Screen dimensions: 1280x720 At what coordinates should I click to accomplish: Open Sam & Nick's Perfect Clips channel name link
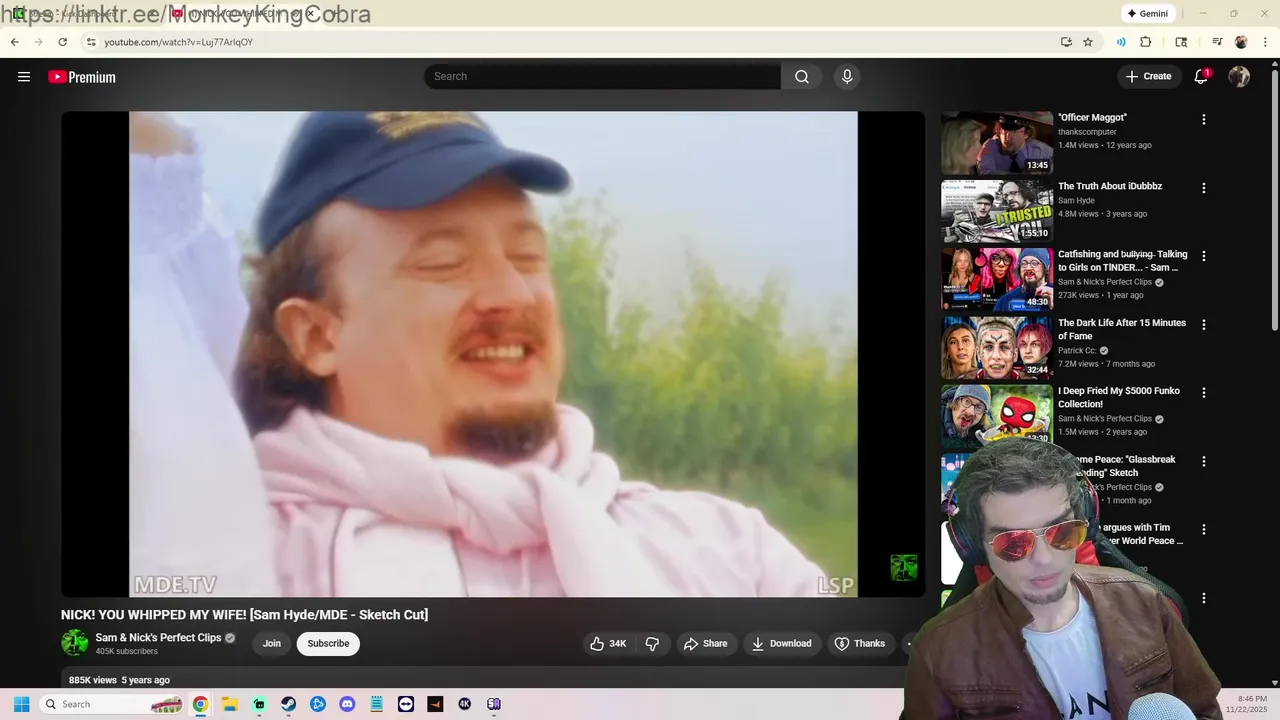tap(158, 638)
